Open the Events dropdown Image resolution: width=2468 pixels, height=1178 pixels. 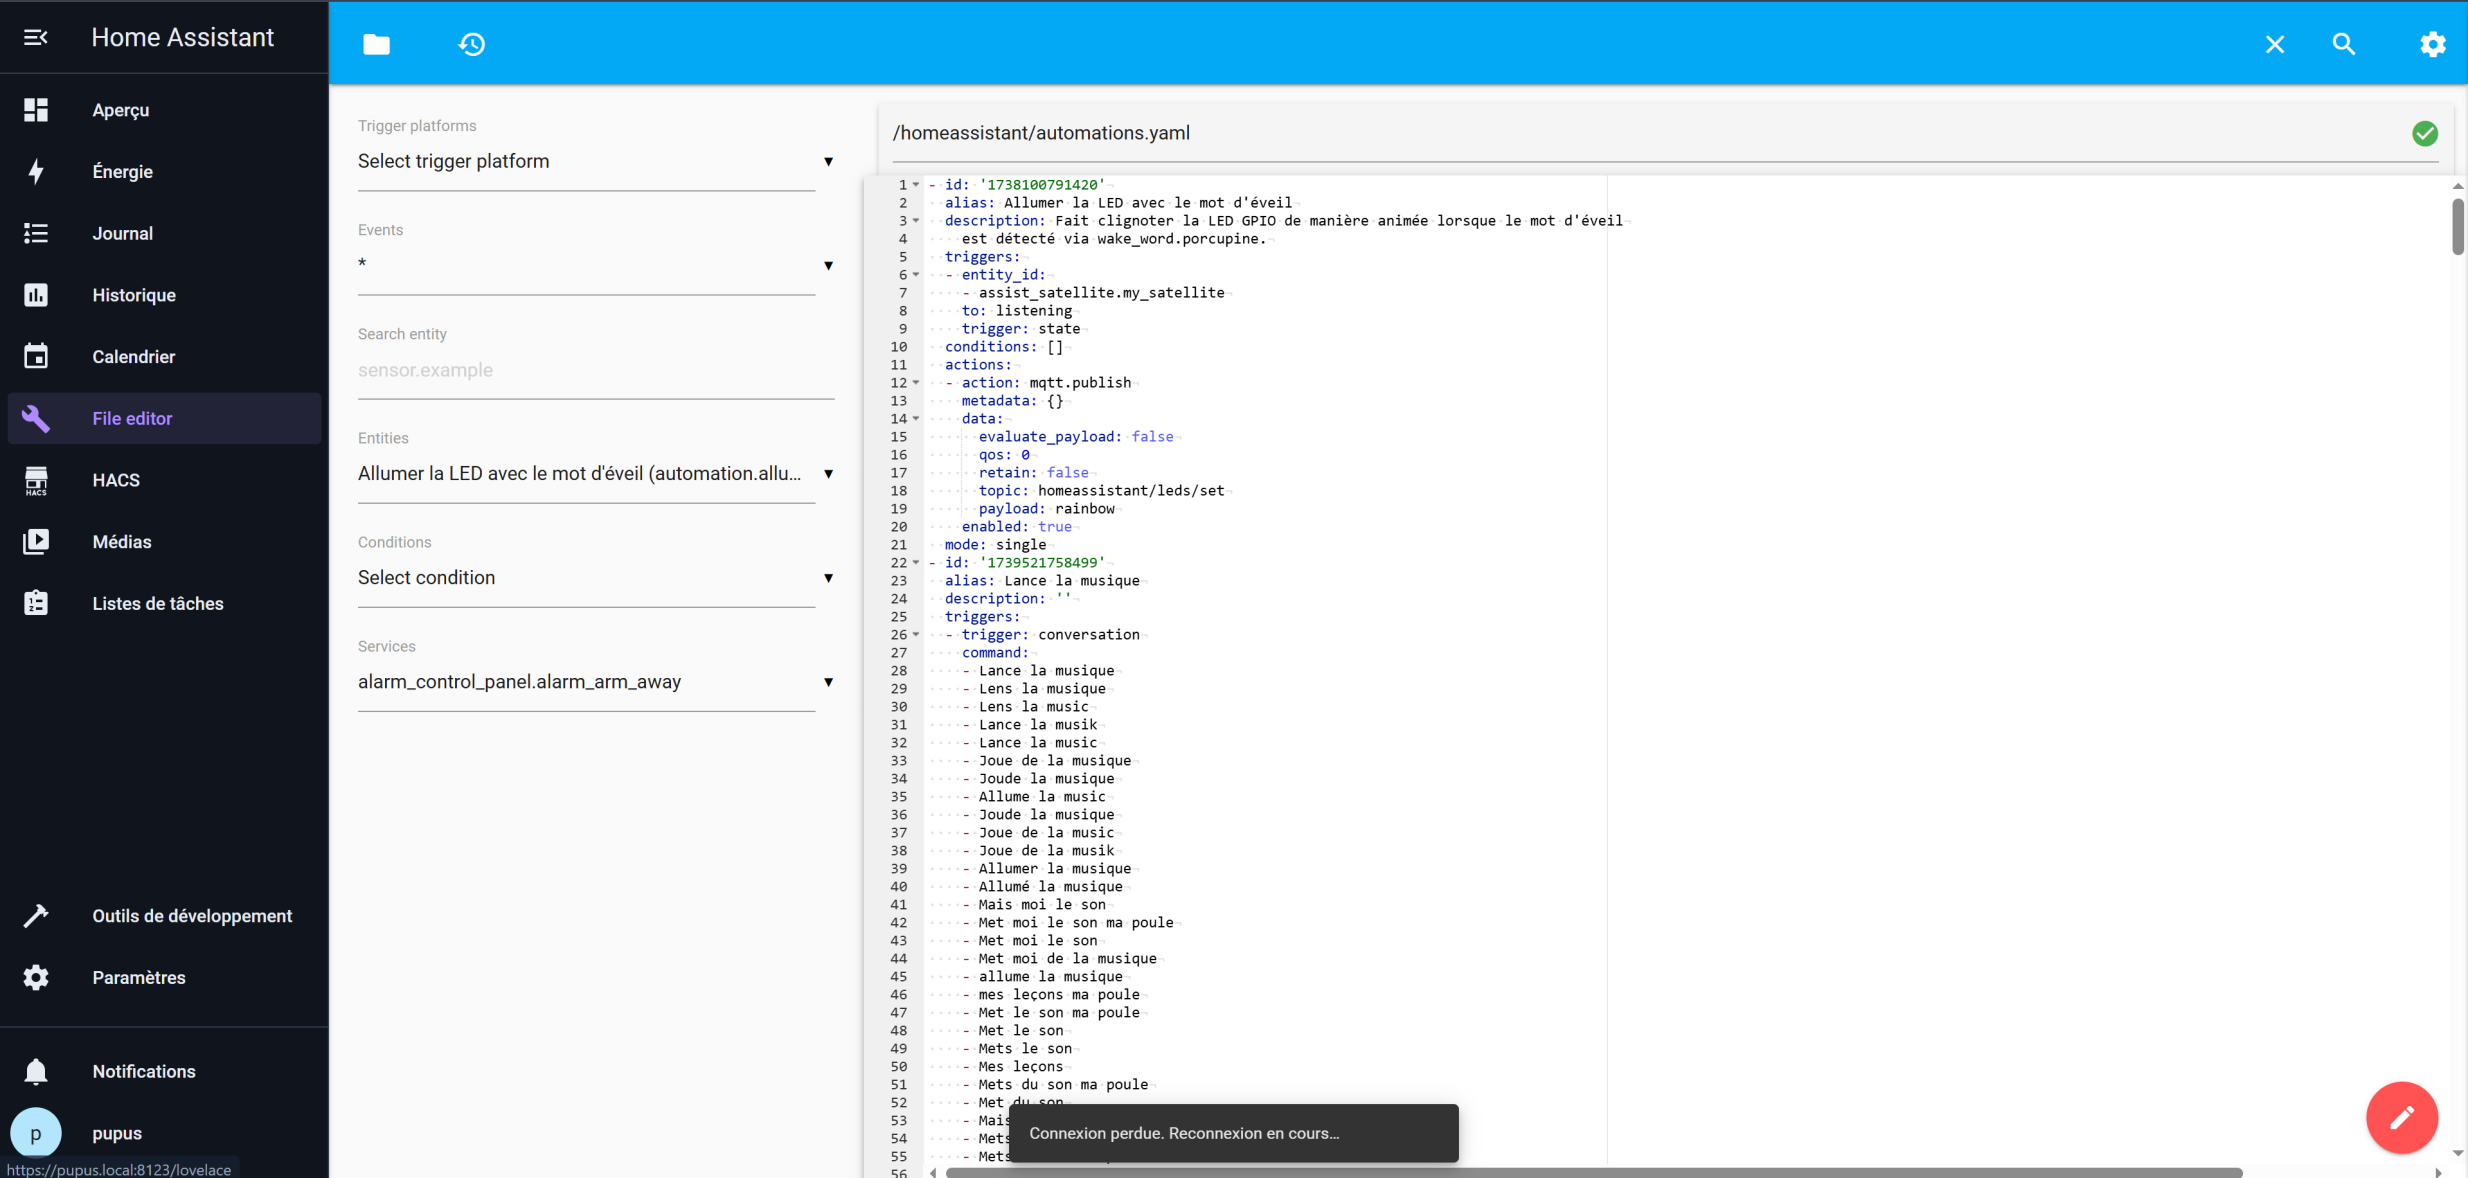596,265
